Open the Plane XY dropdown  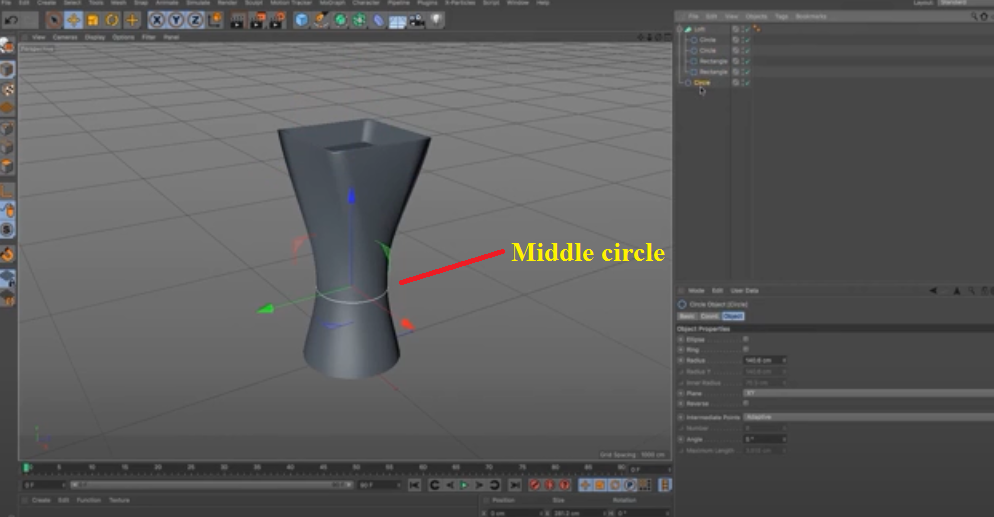(868, 393)
